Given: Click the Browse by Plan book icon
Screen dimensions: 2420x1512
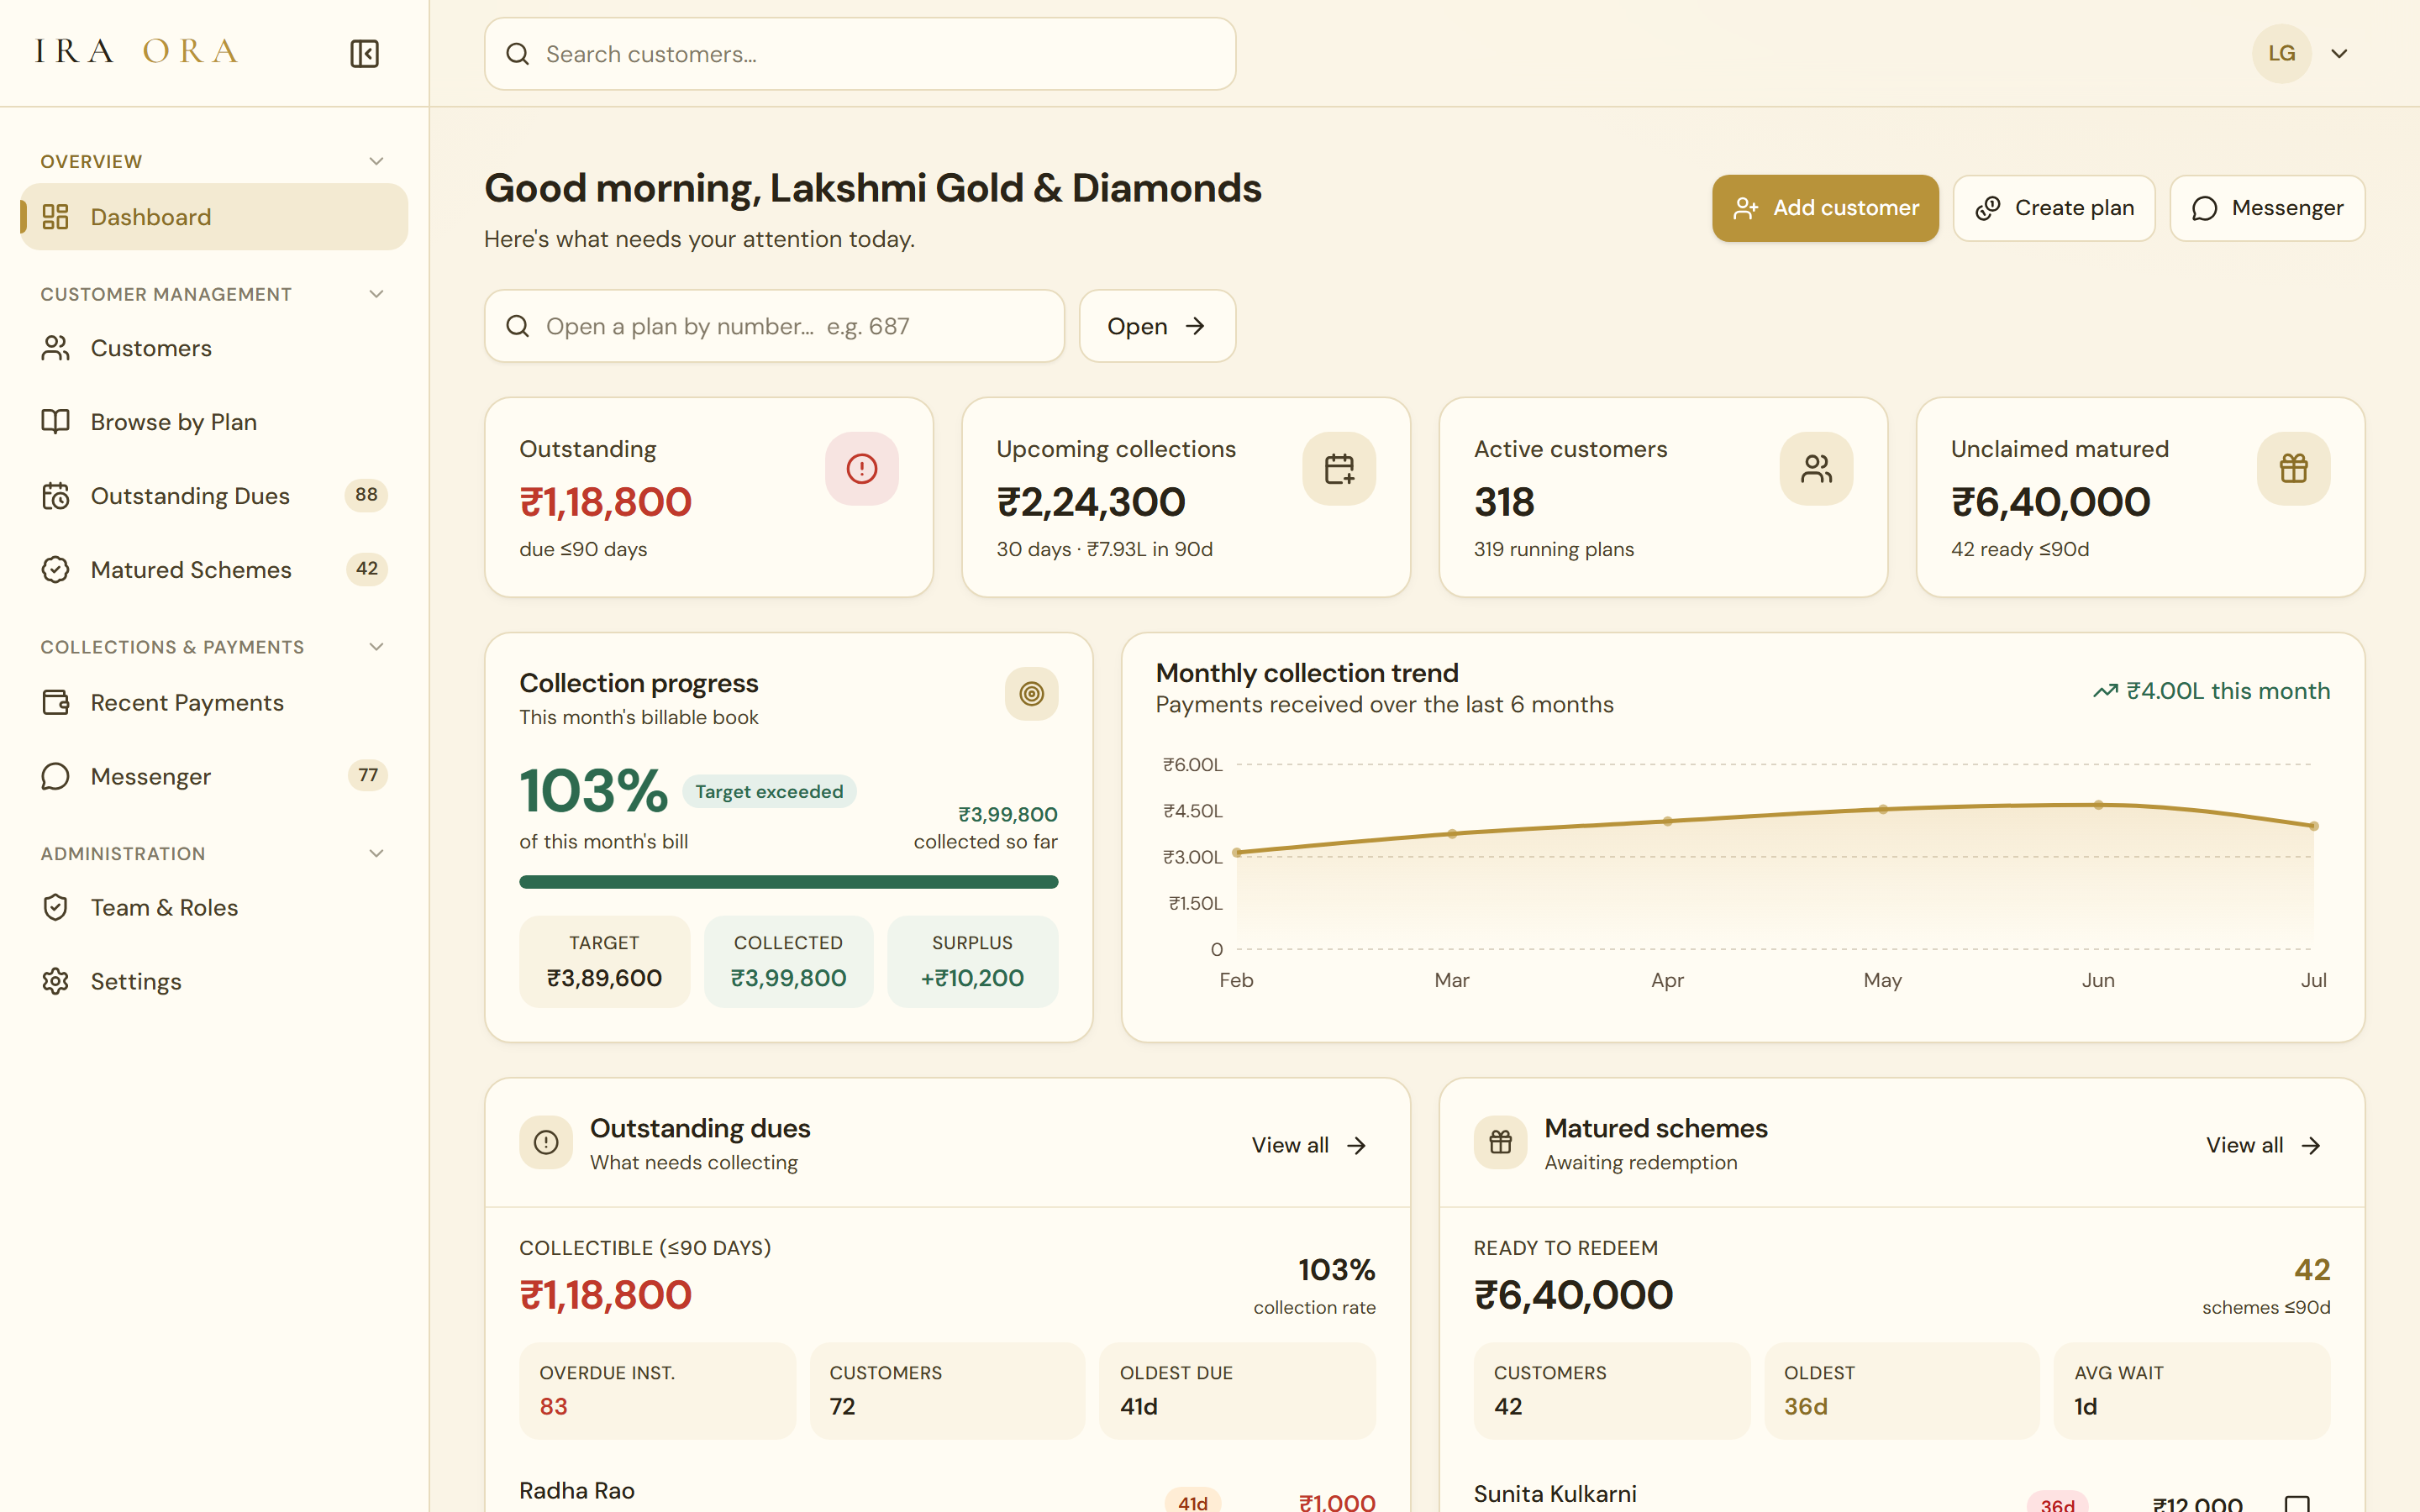Looking at the screenshot, I should (x=55, y=422).
